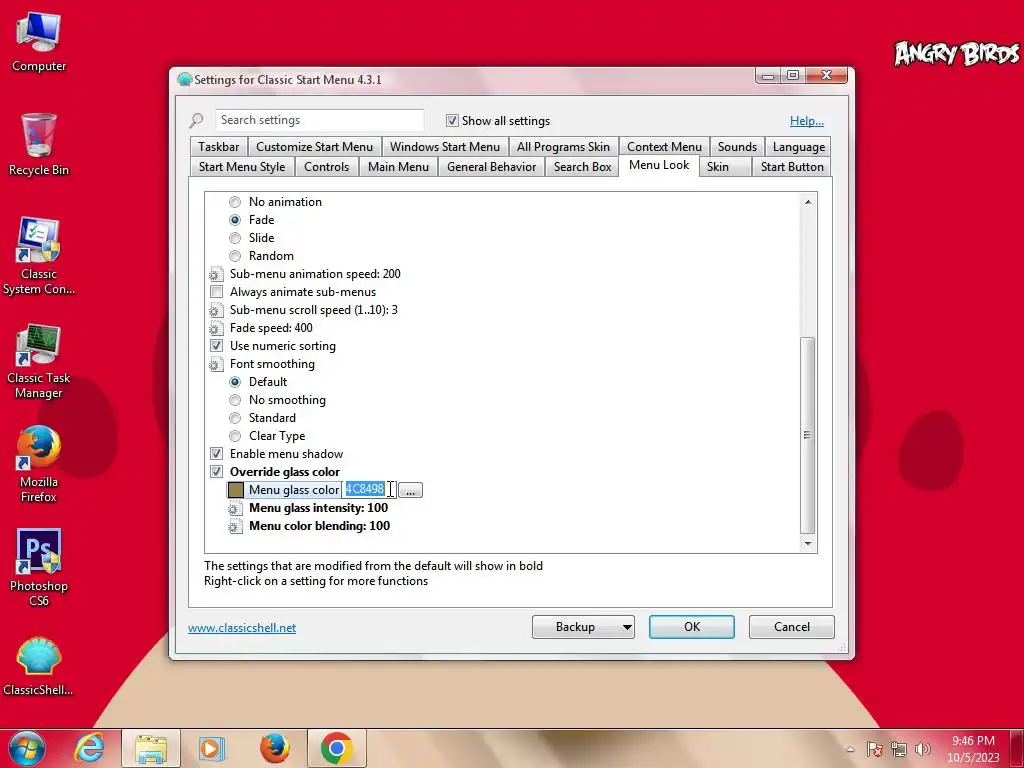Click the Classic Start Menu title icon
This screenshot has width=1024, height=768.
(185, 80)
